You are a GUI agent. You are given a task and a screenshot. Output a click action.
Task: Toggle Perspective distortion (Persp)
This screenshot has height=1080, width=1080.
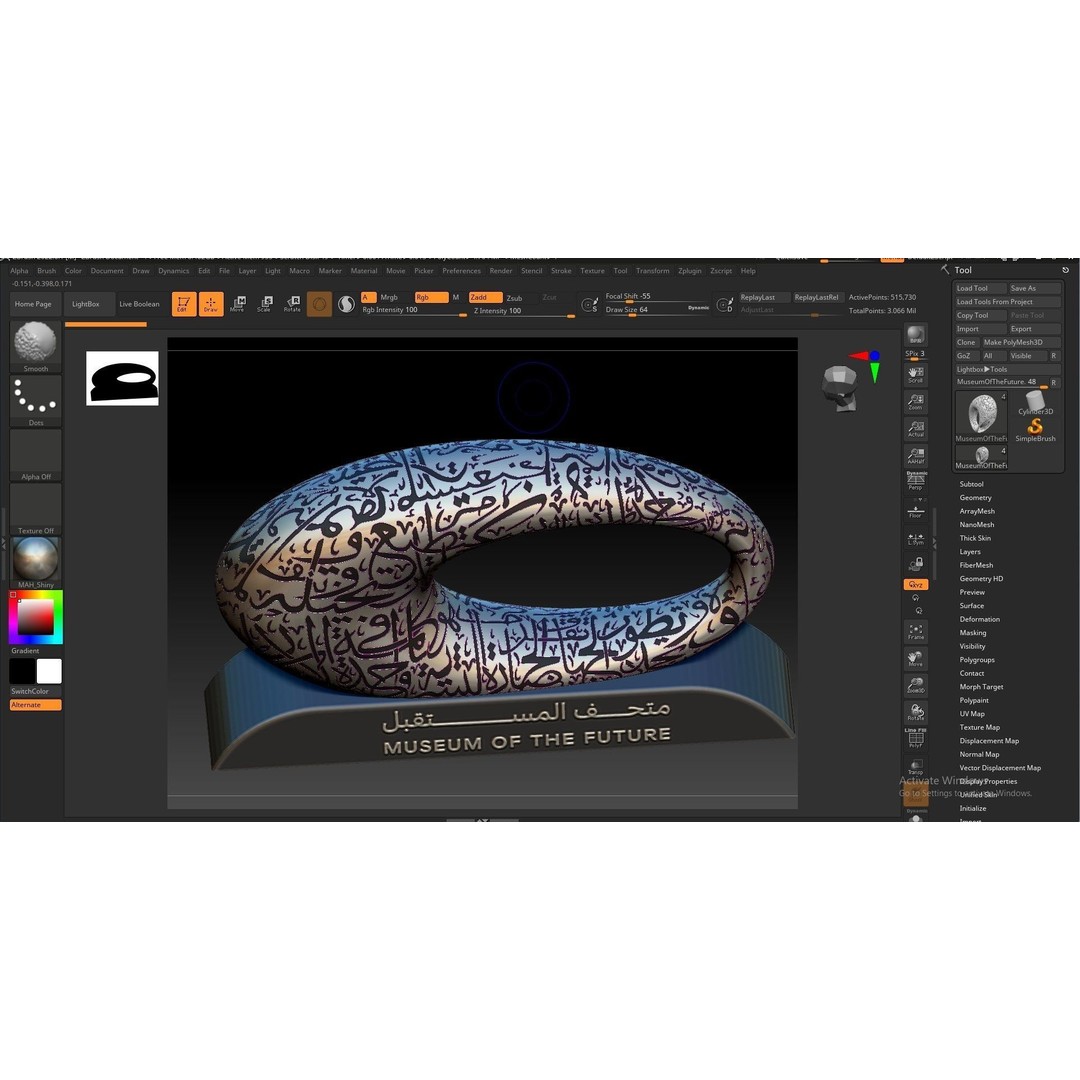[916, 481]
